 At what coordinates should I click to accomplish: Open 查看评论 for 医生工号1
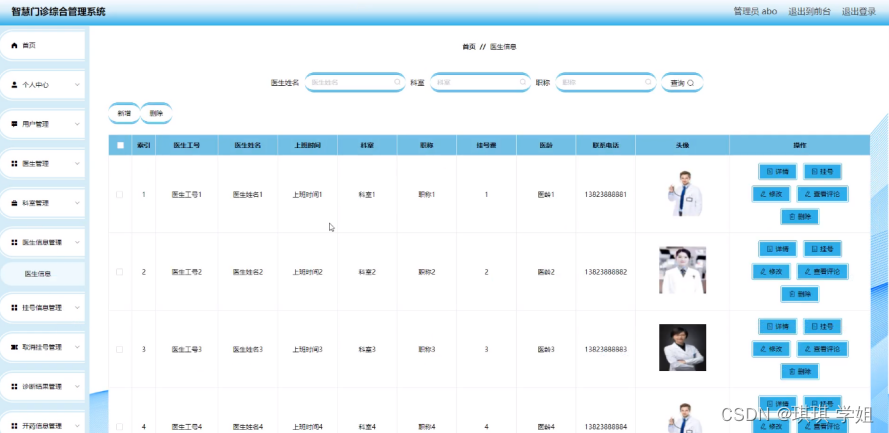coord(822,194)
